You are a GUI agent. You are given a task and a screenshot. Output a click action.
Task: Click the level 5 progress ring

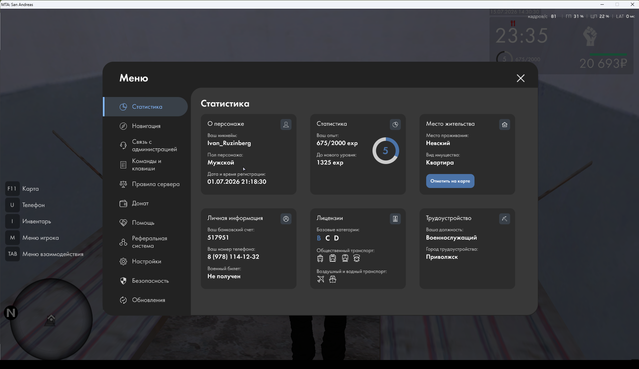(x=385, y=150)
